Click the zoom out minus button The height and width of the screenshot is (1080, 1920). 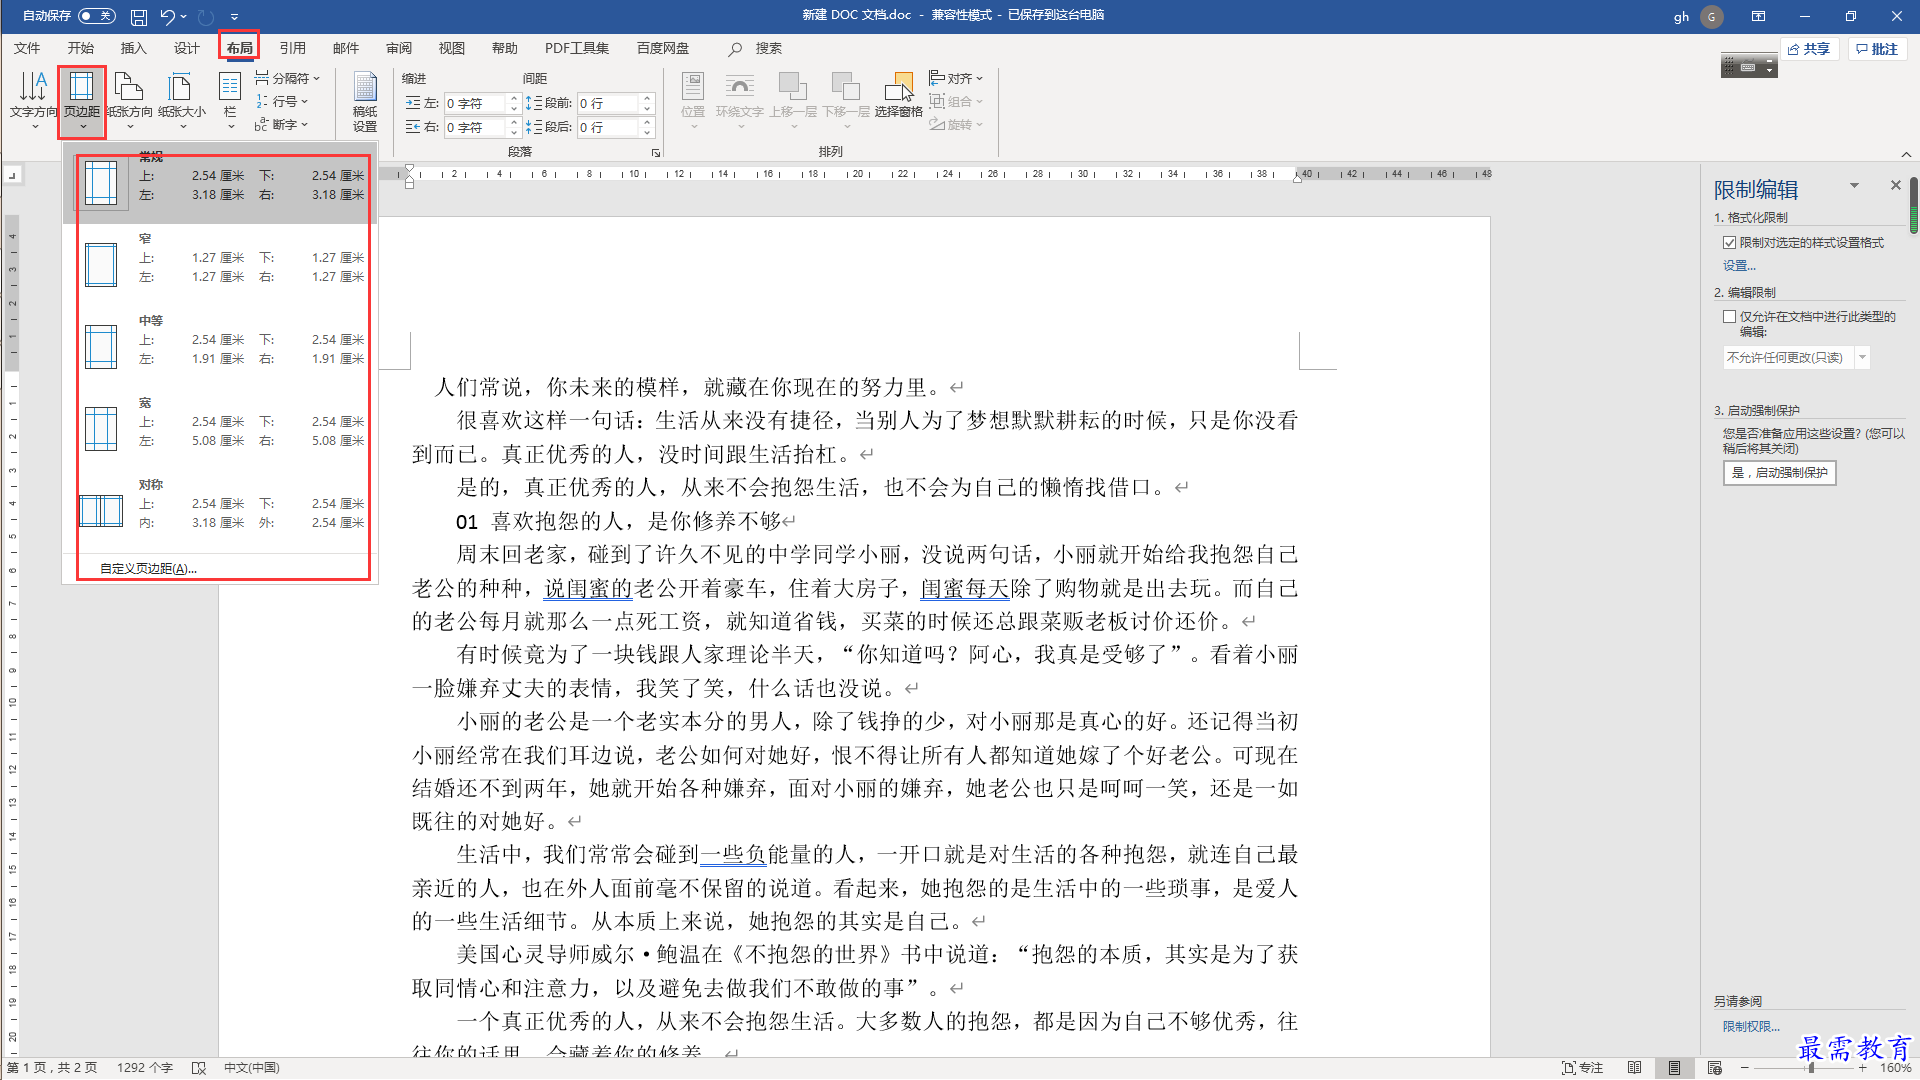[x=1745, y=1068]
